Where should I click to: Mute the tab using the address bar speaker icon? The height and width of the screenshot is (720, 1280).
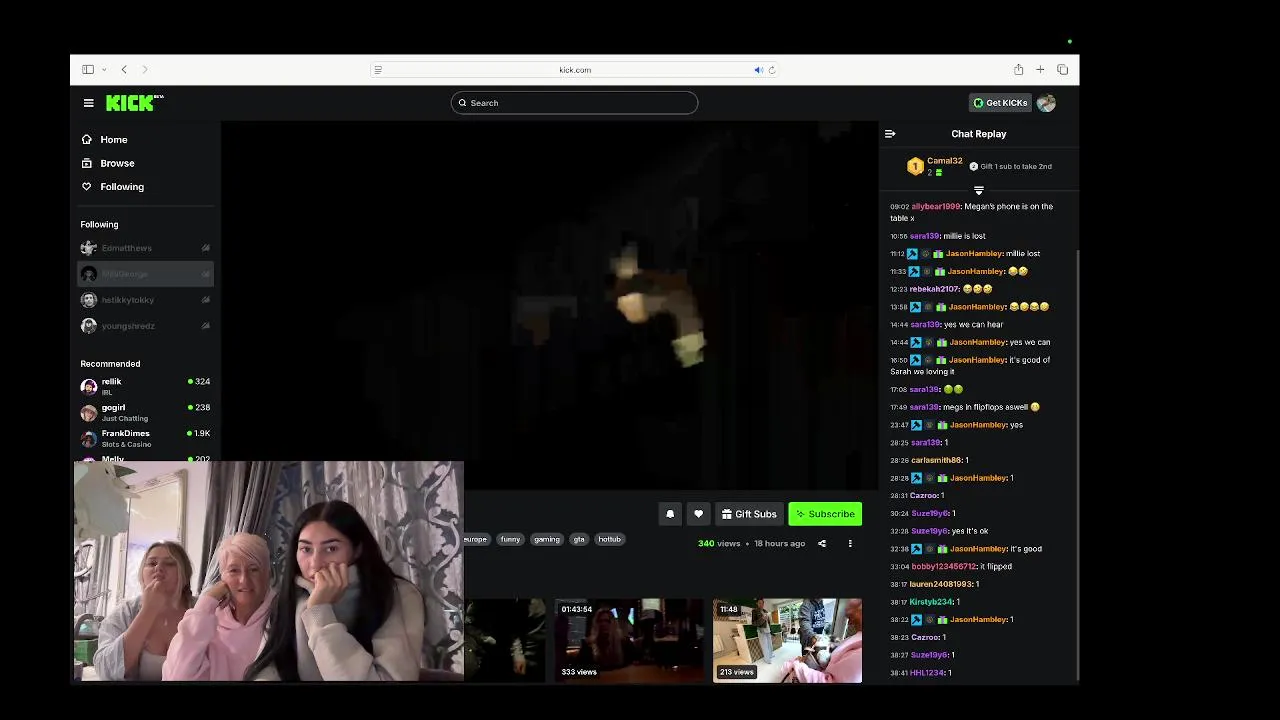click(x=758, y=70)
